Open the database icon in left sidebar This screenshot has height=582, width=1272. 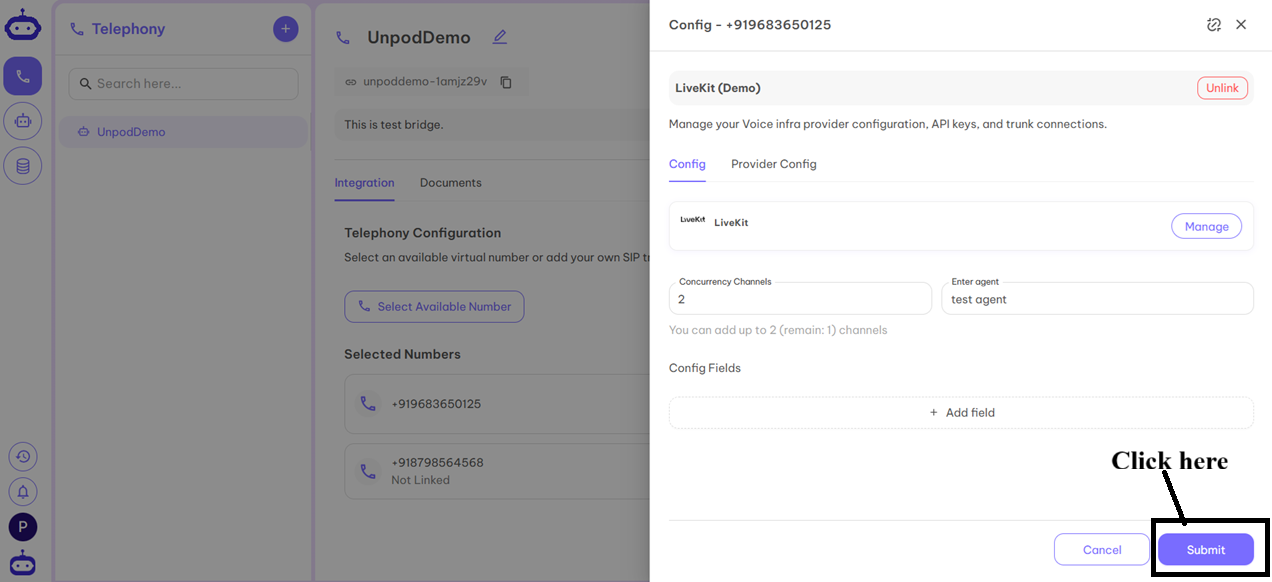point(22,165)
